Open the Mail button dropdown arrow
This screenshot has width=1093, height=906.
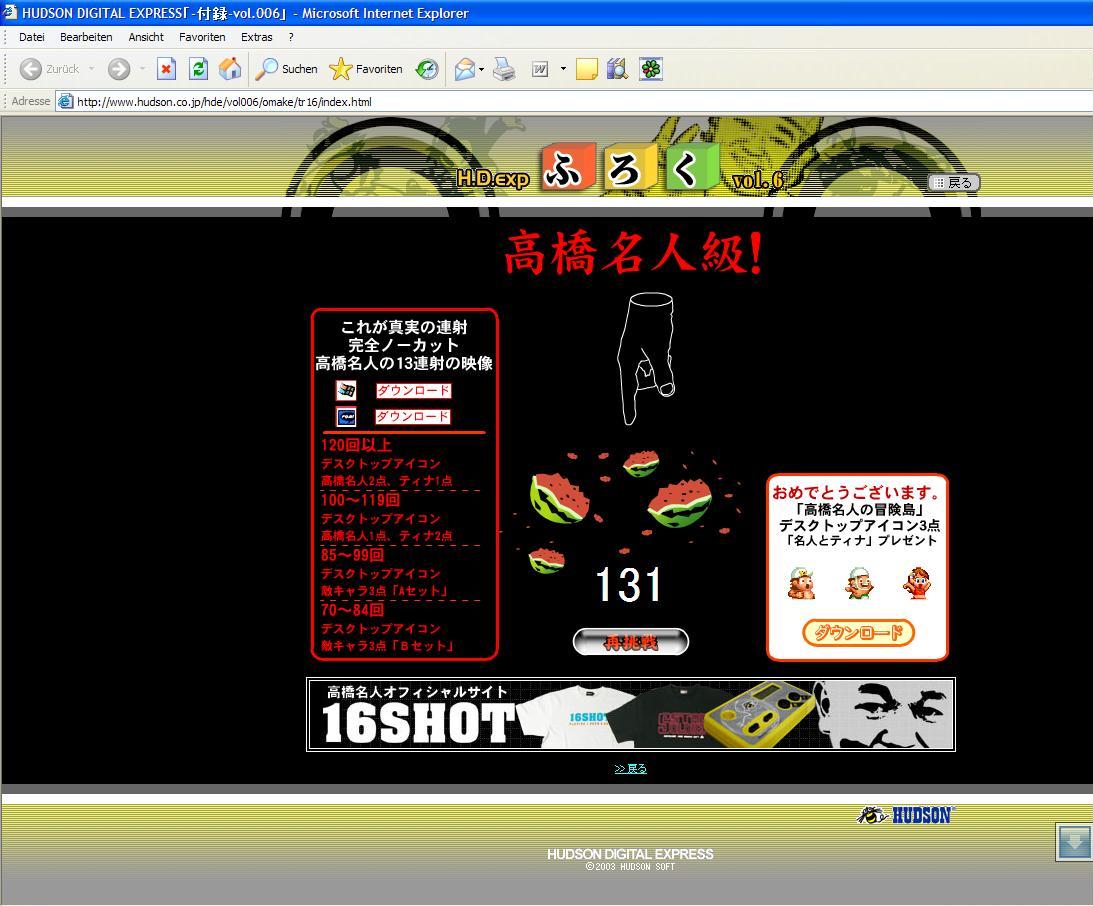pyautogui.click(x=482, y=69)
